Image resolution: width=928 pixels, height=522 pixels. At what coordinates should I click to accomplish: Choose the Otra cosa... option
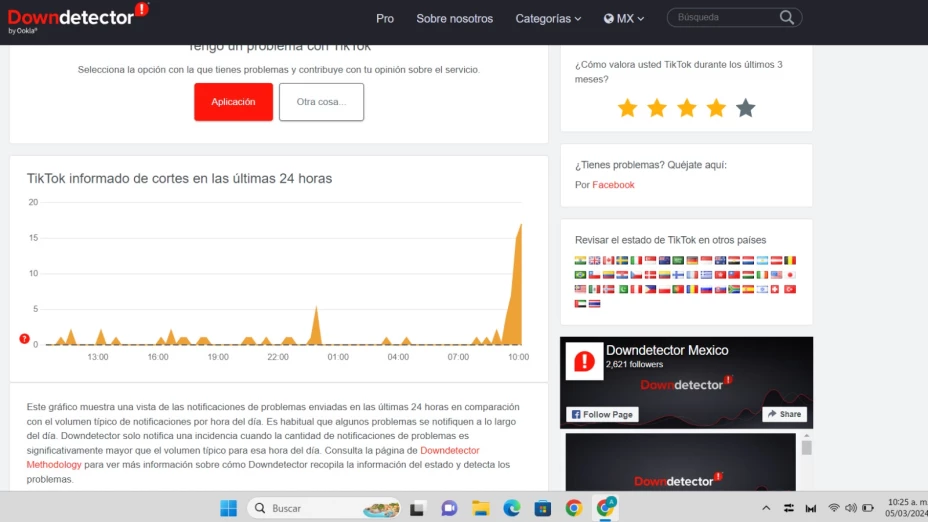click(321, 102)
